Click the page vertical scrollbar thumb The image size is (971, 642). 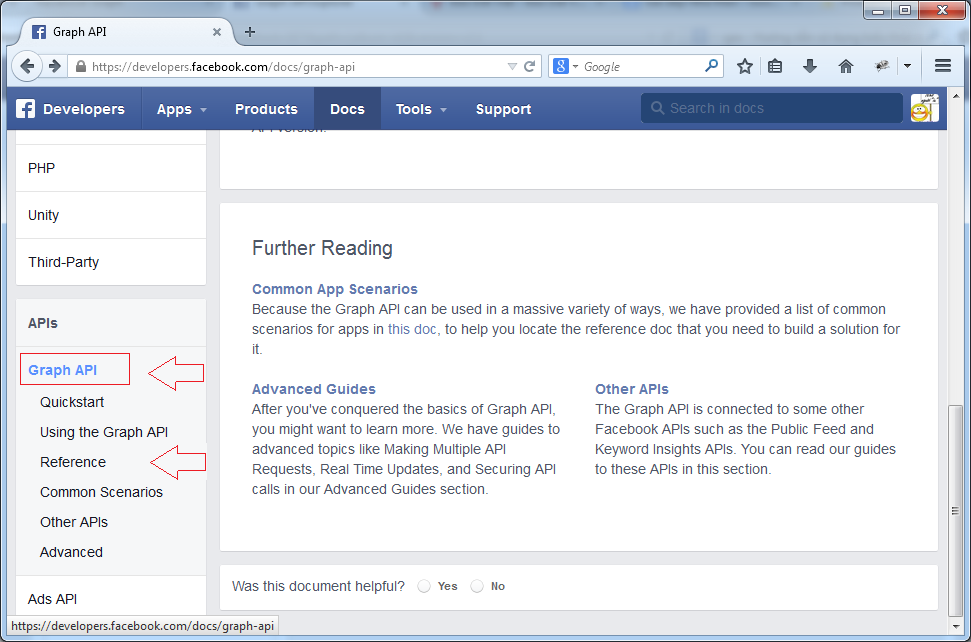click(x=955, y=511)
